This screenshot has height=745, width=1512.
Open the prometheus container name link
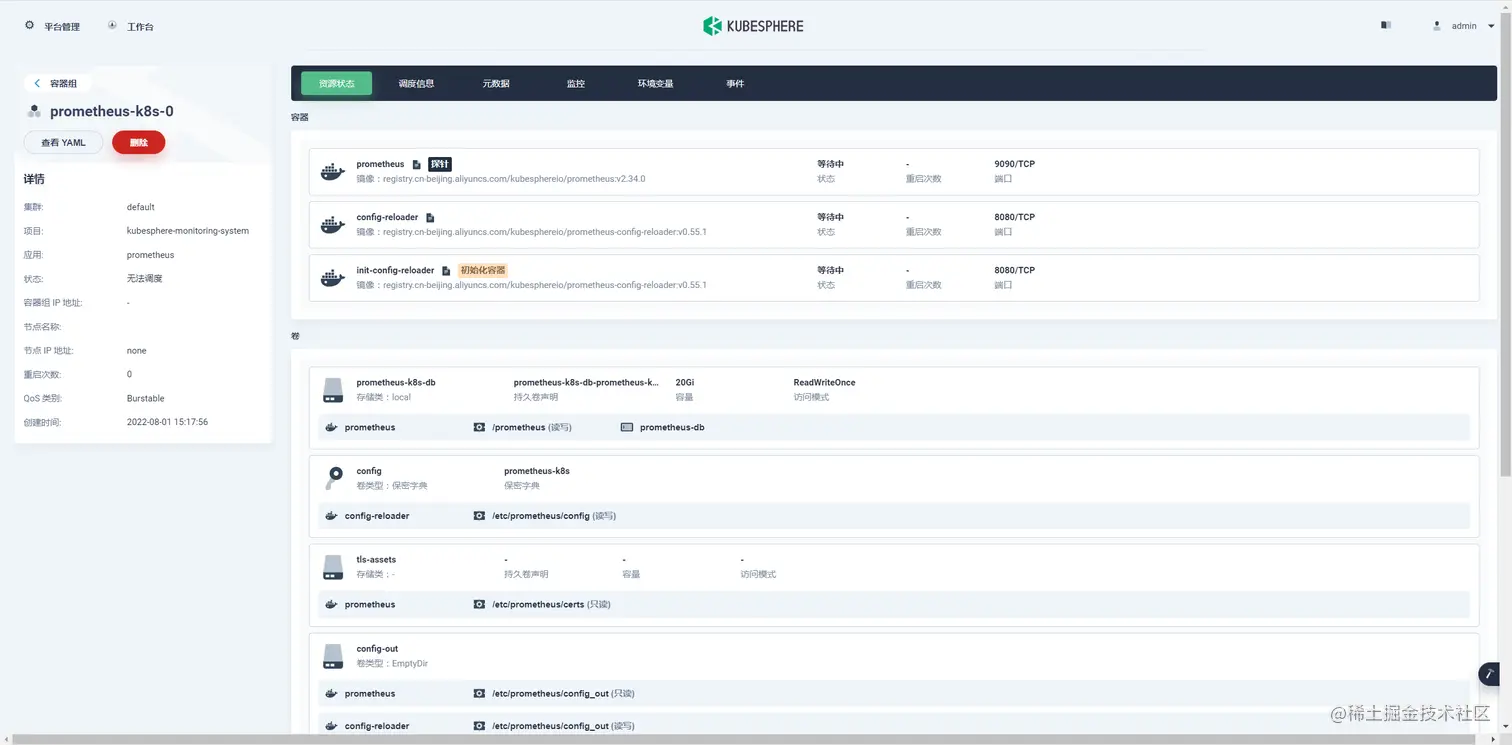tap(380, 164)
